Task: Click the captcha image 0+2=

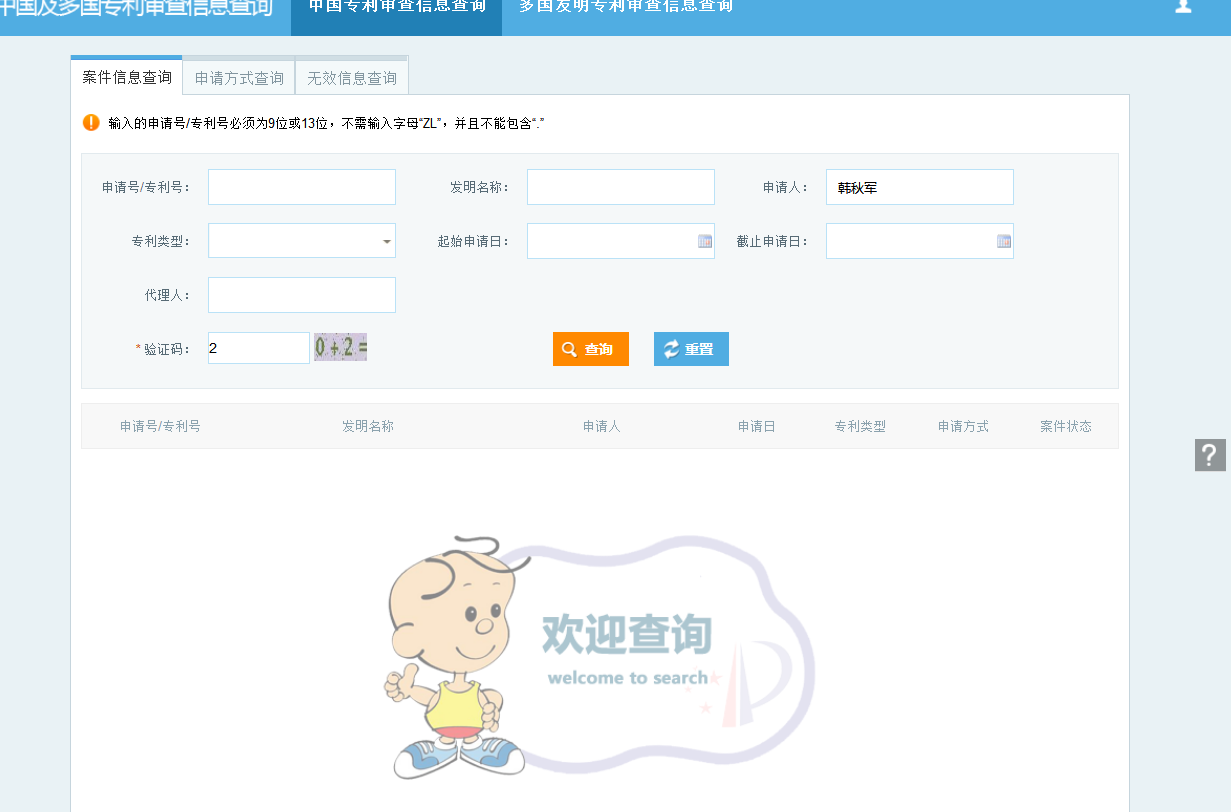Action: point(340,348)
